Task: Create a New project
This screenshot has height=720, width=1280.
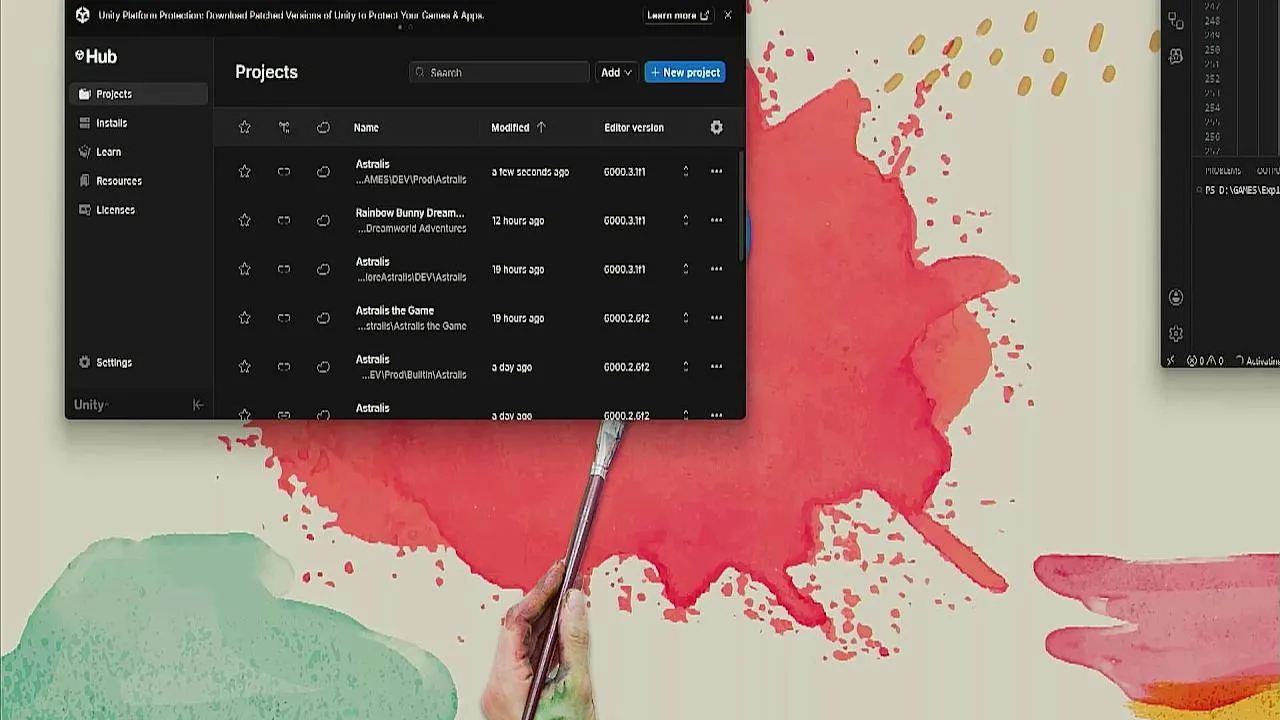Action: pos(685,72)
